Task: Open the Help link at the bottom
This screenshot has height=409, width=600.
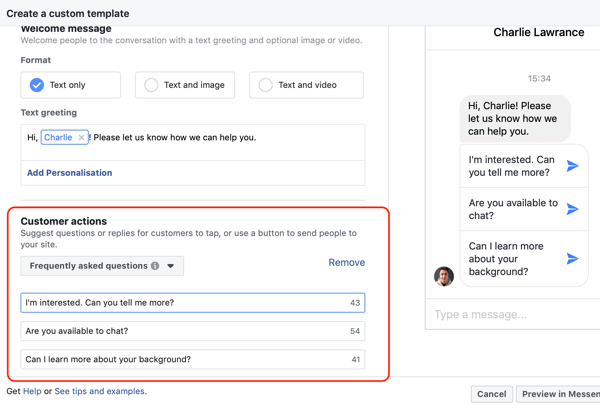Action: tap(32, 391)
